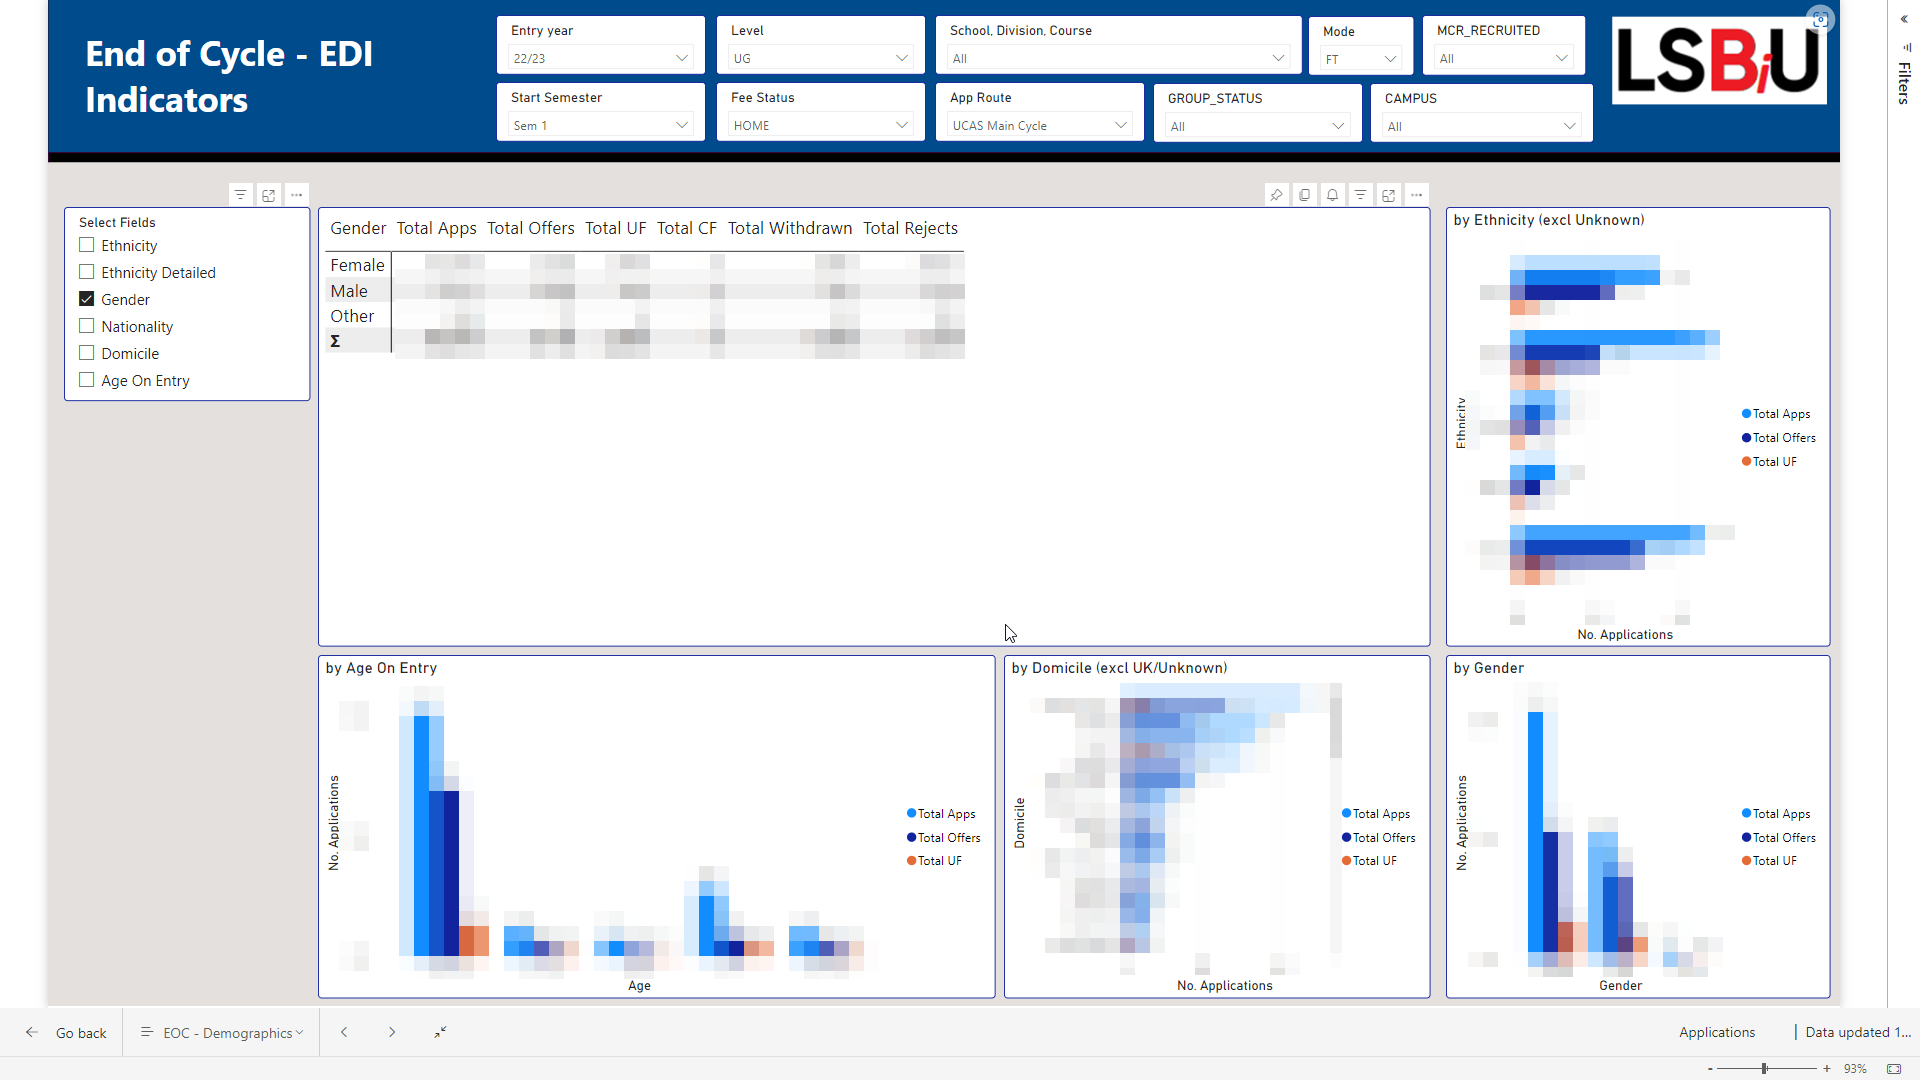Viewport: 1920px width, 1080px height.
Task: Sort table by Total Apps column
Action: point(436,228)
